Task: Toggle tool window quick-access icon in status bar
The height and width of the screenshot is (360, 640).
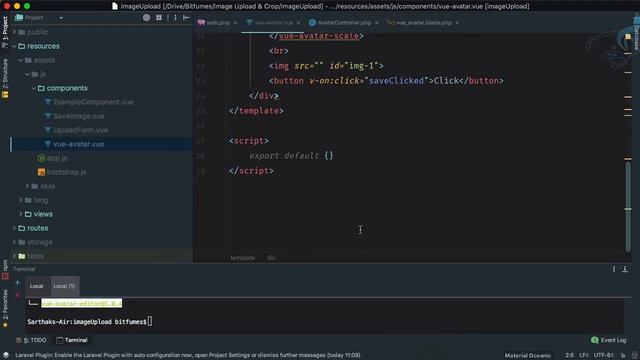Action: [6, 355]
